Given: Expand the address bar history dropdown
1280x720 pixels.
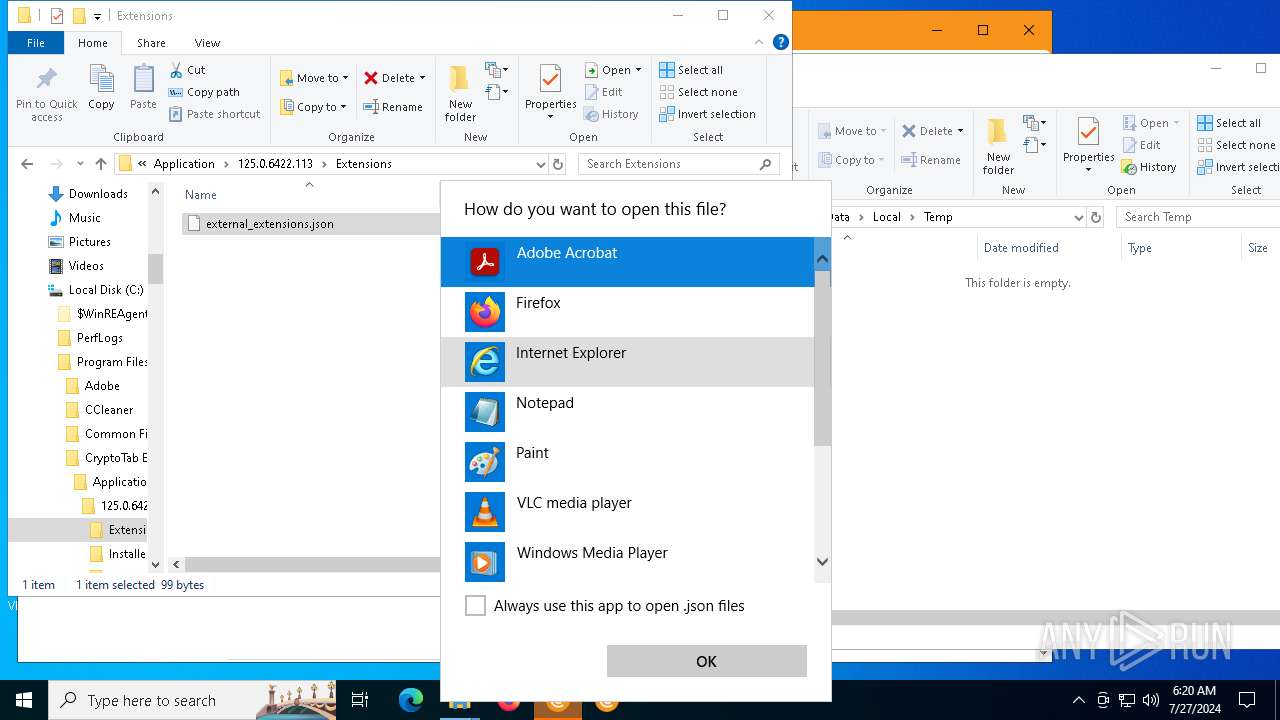Looking at the screenshot, I should coord(540,164).
